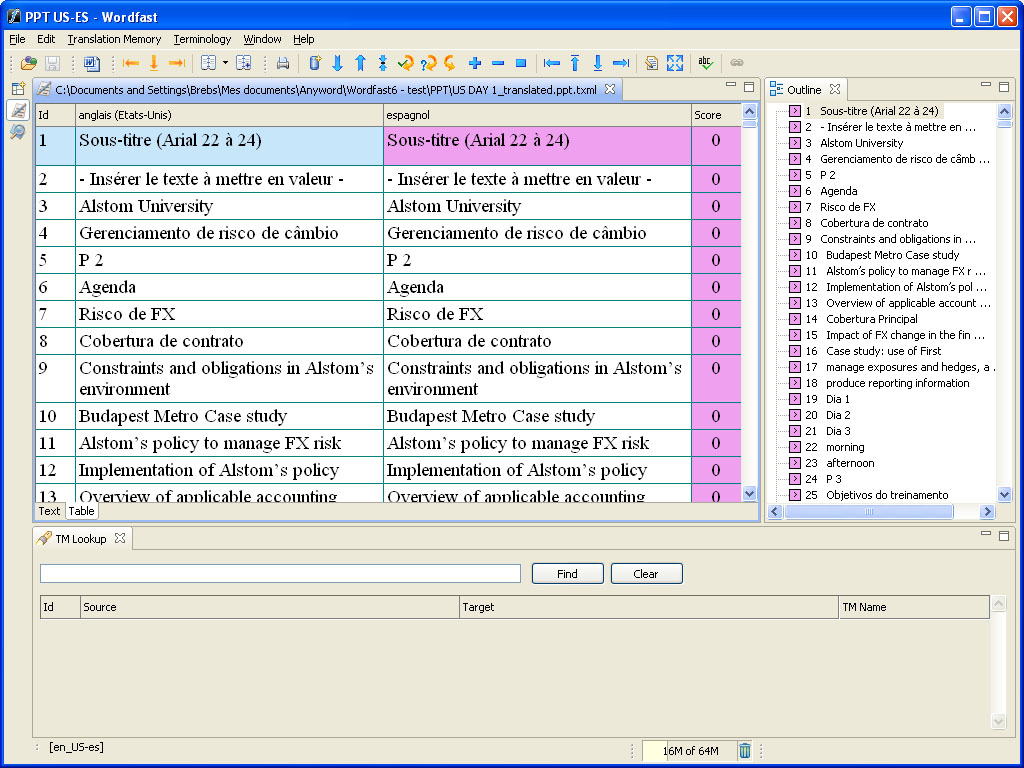Run spell check with the abc icon
1024x768 pixels.
(705, 63)
